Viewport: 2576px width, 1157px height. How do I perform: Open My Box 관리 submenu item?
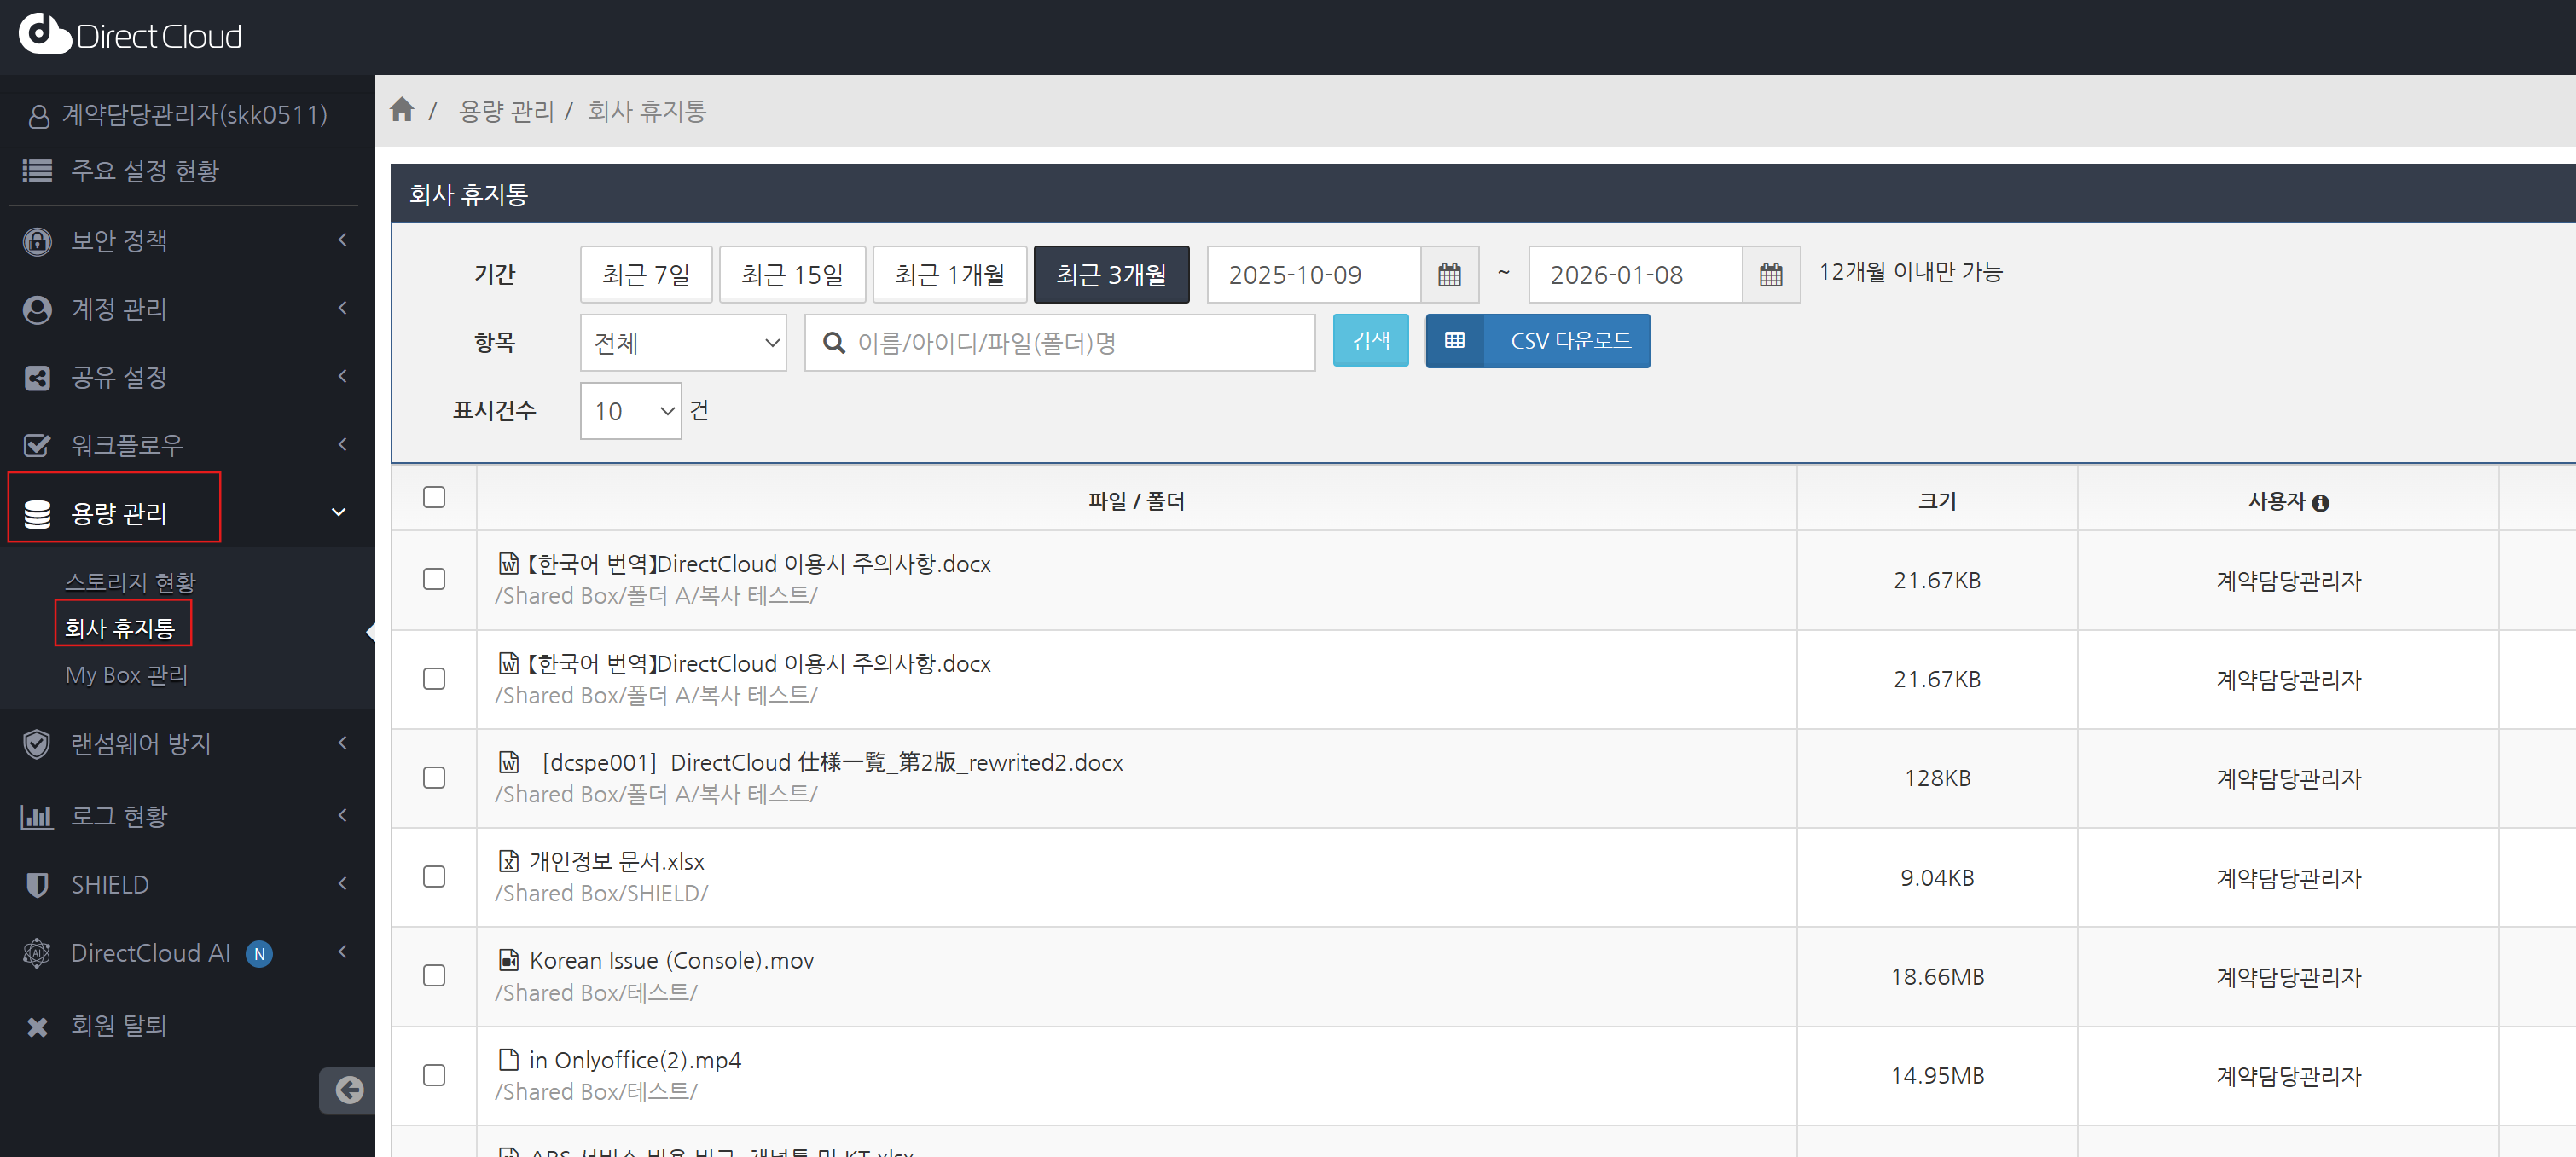click(126, 675)
